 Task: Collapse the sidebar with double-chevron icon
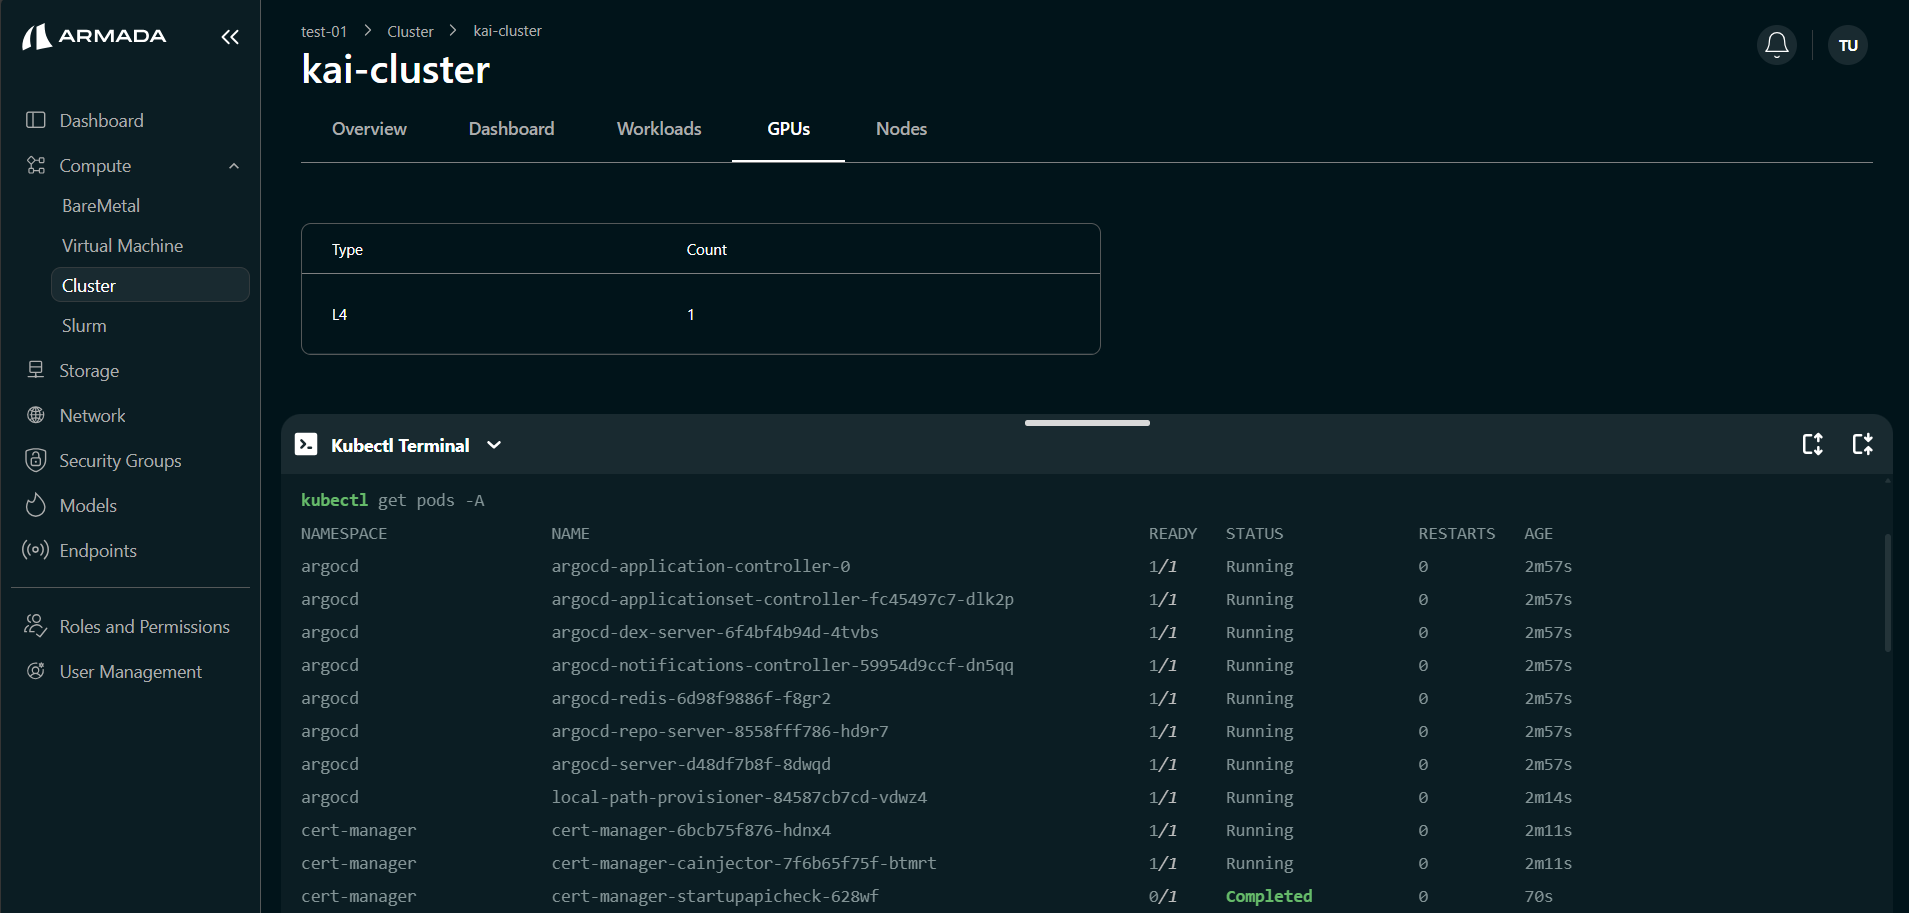pyautogui.click(x=230, y=37)
